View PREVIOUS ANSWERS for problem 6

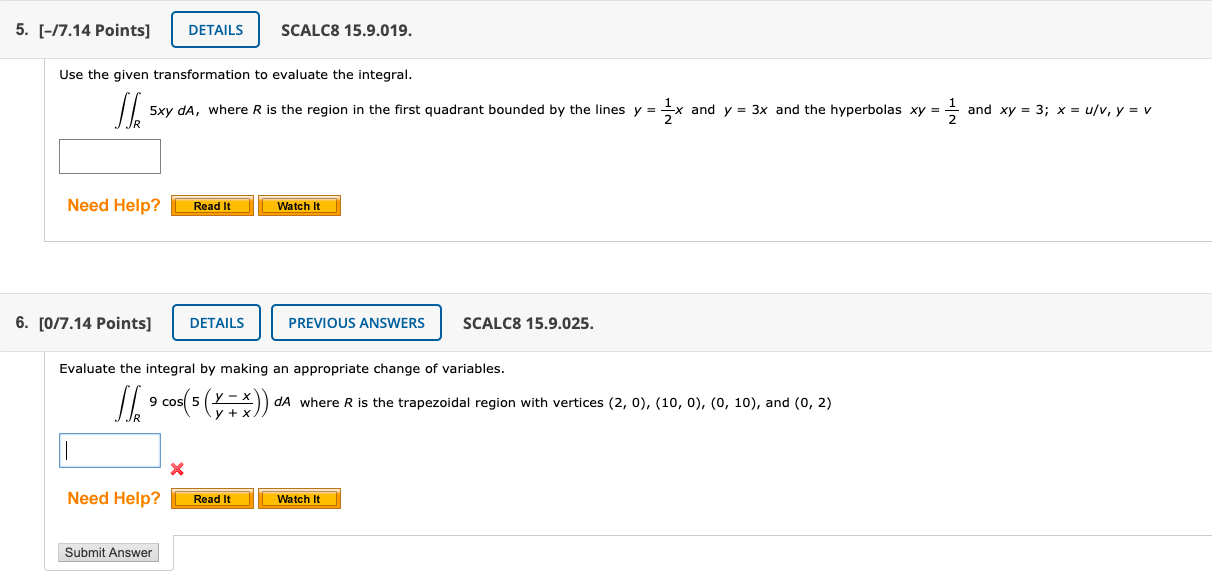click(356, 322)
